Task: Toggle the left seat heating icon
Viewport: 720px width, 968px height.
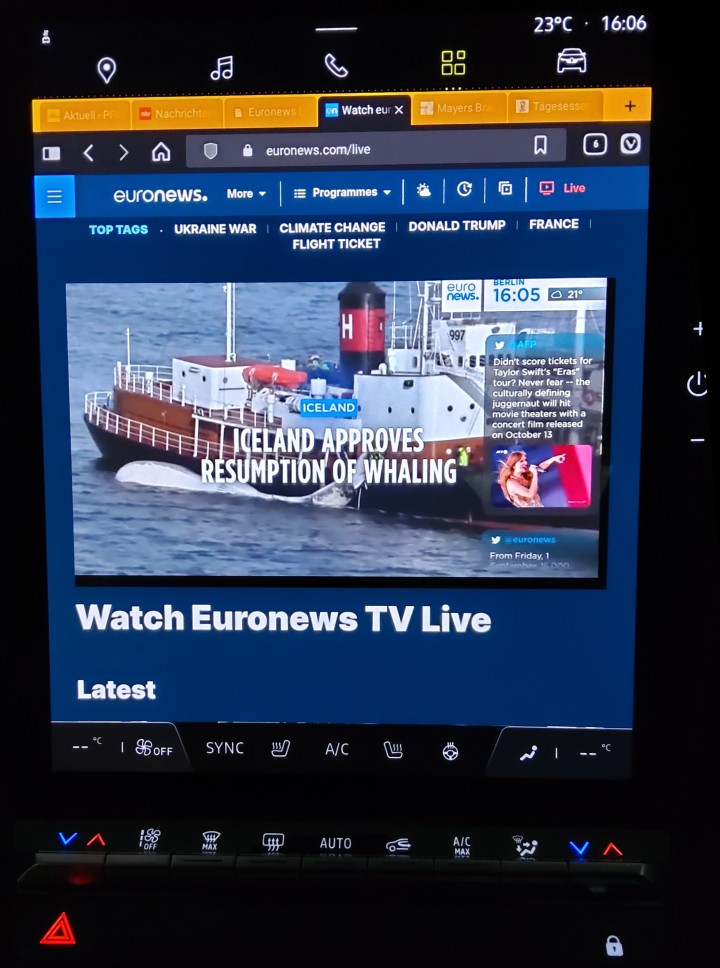Action: click(x=280, y=749)
